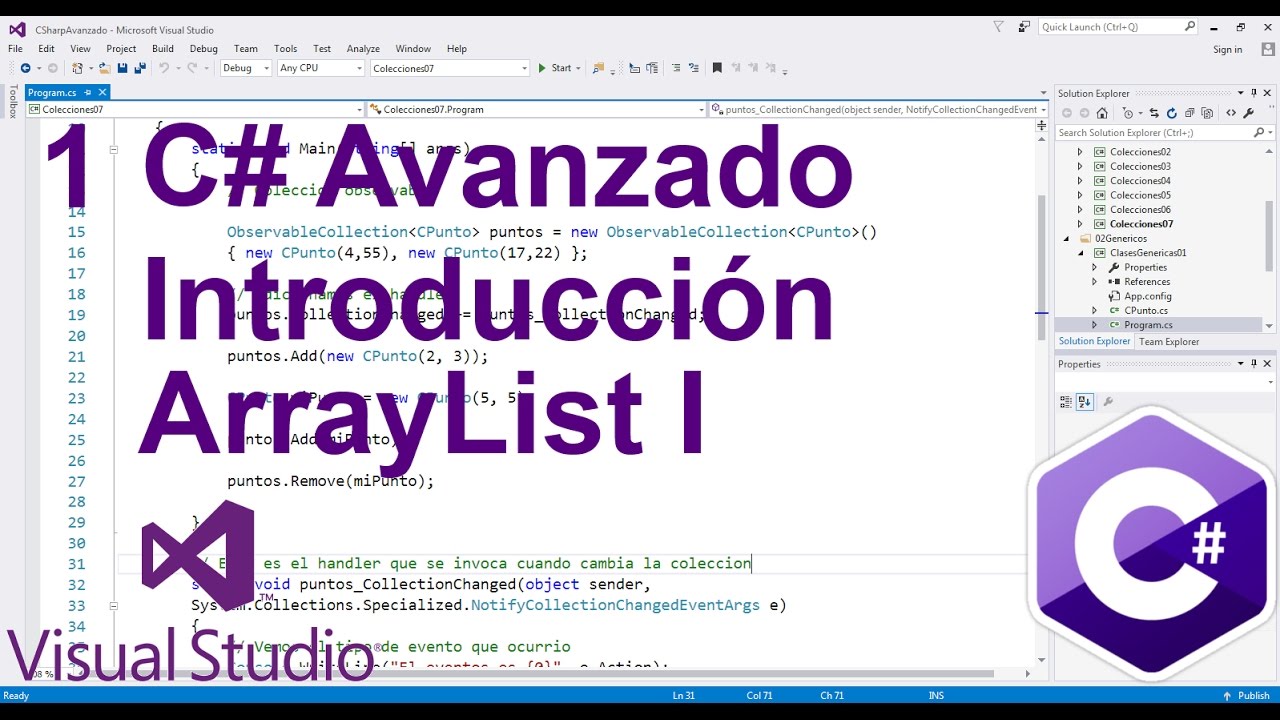Expand the CPunto.cs node

click(x=1094, y=311)
